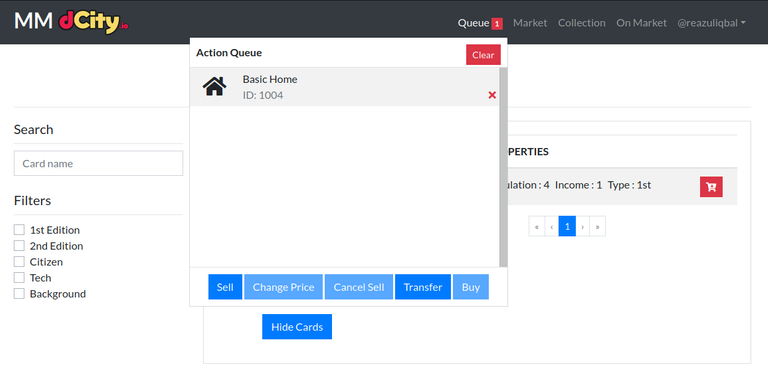Toggle the Citizen filter checkbox
This screenshot has height=375, width=768.
[x=19, y=261]
